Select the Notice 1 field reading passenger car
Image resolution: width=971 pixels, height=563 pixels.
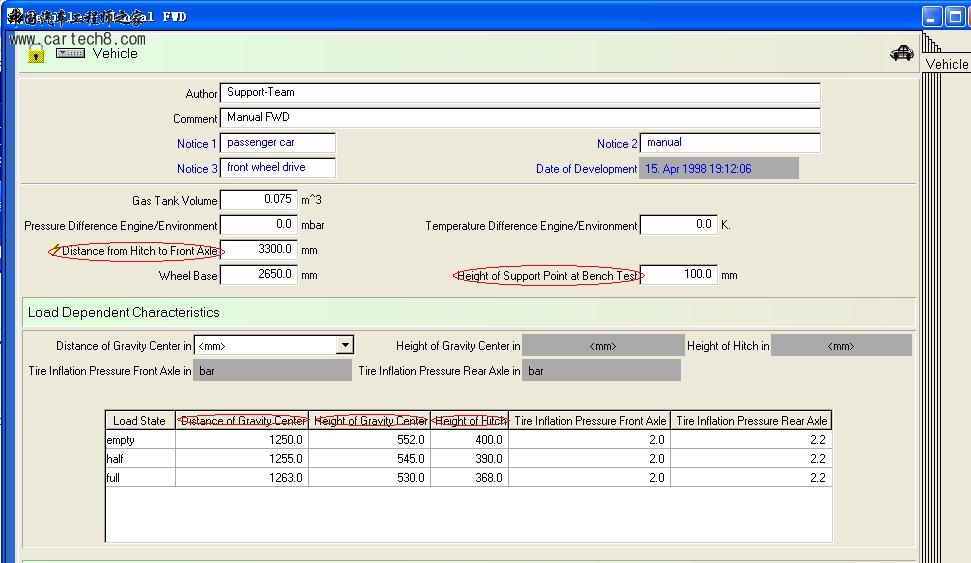277,142
